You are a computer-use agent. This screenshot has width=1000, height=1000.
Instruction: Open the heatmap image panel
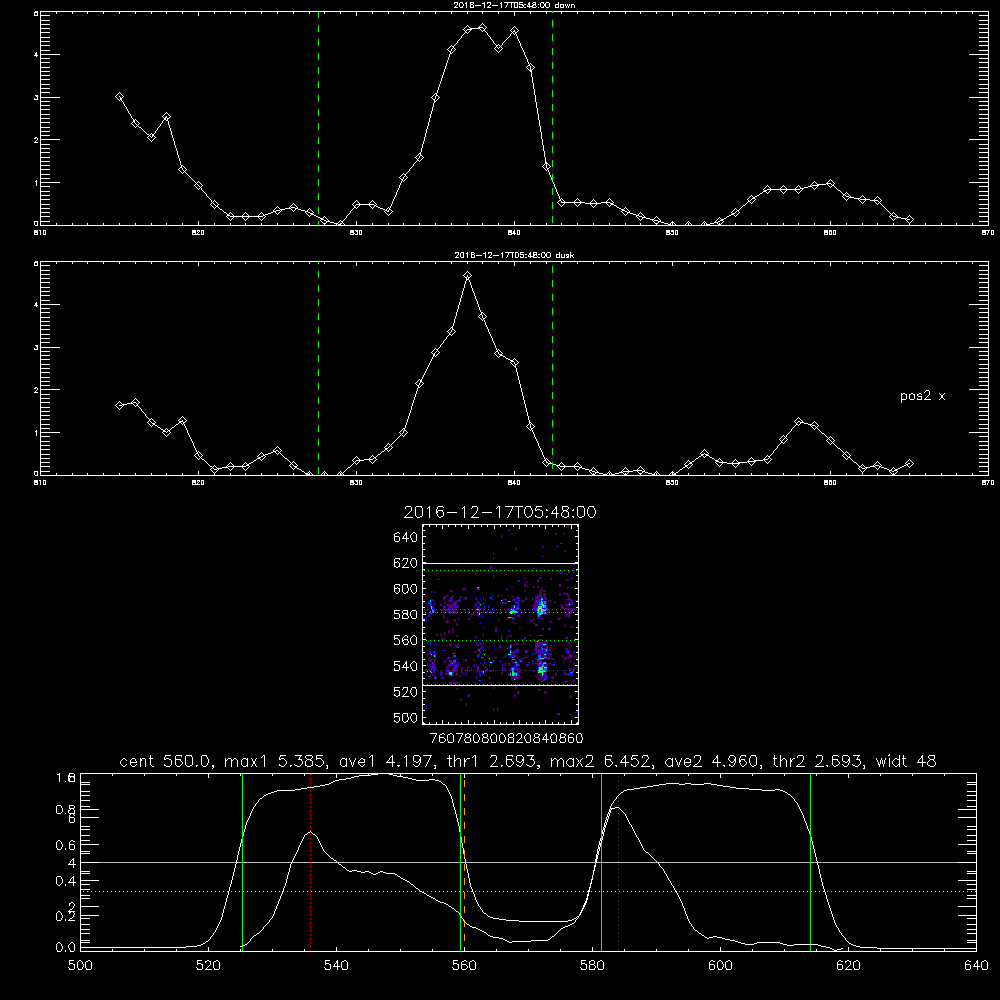(500, 624)
